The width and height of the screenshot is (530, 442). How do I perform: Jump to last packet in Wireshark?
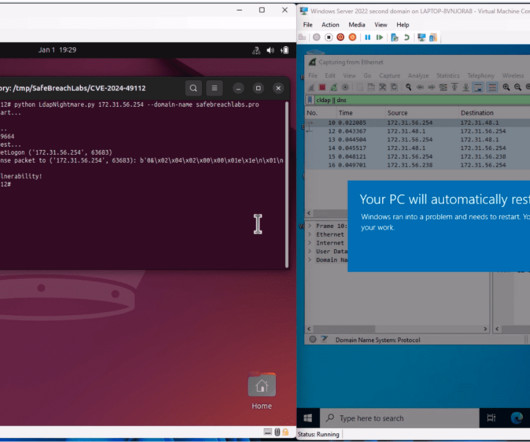(x=466, y=87)
